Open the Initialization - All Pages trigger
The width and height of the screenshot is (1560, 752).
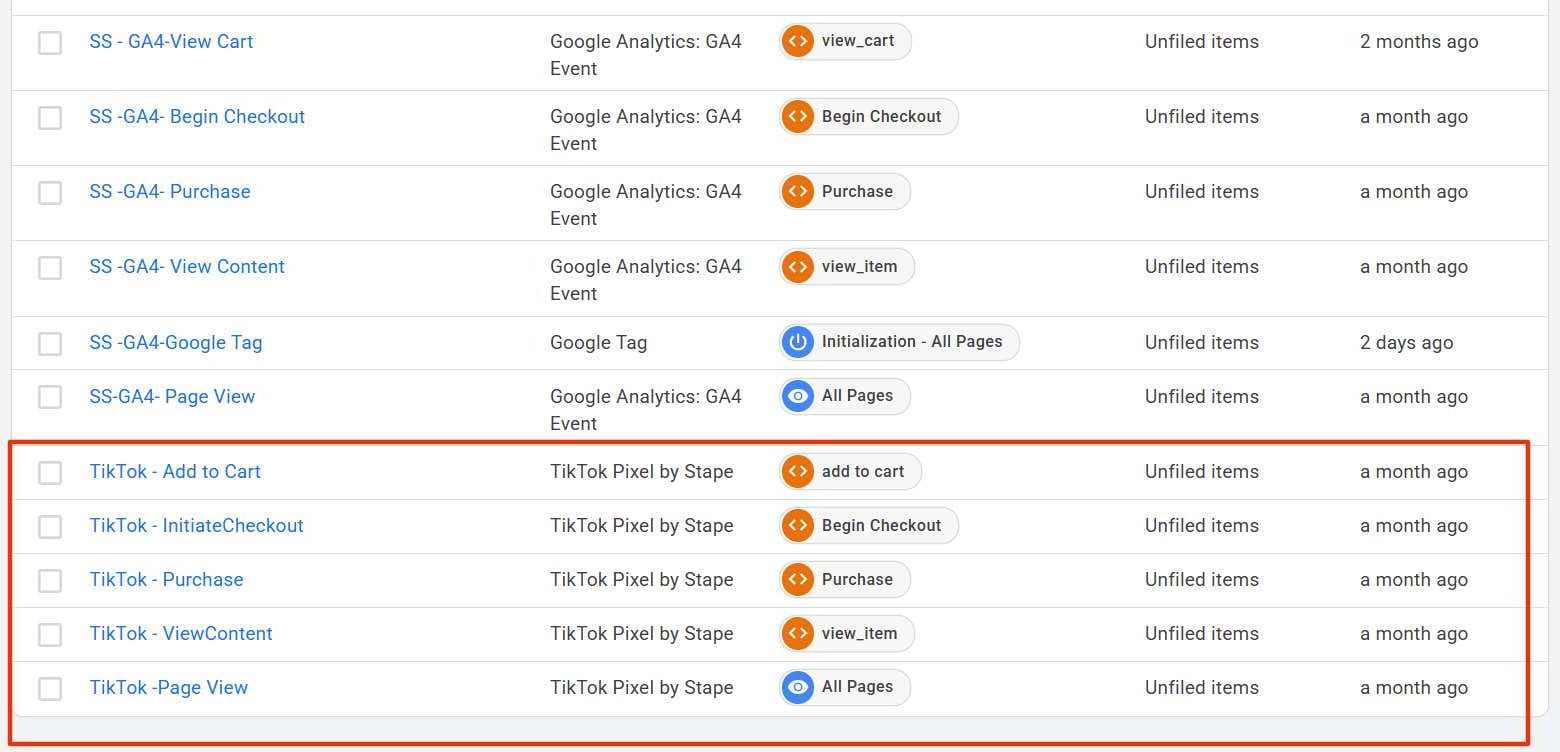(x=899, y=342)
